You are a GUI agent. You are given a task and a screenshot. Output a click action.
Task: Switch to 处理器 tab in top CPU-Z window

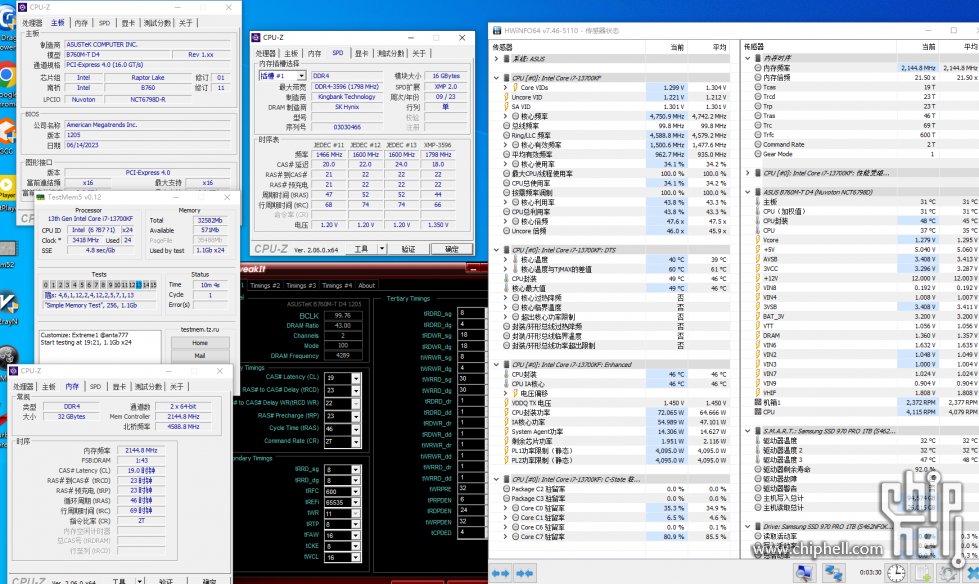(x=32, y=23)
